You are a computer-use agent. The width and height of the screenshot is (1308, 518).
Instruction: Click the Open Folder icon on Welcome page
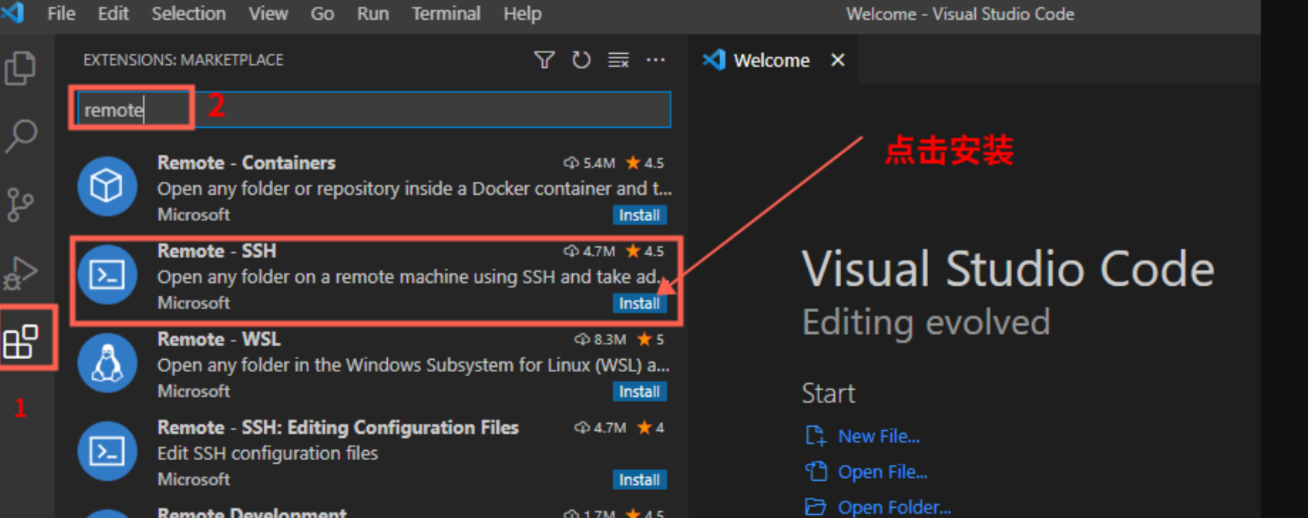click(x=816, y=507)
